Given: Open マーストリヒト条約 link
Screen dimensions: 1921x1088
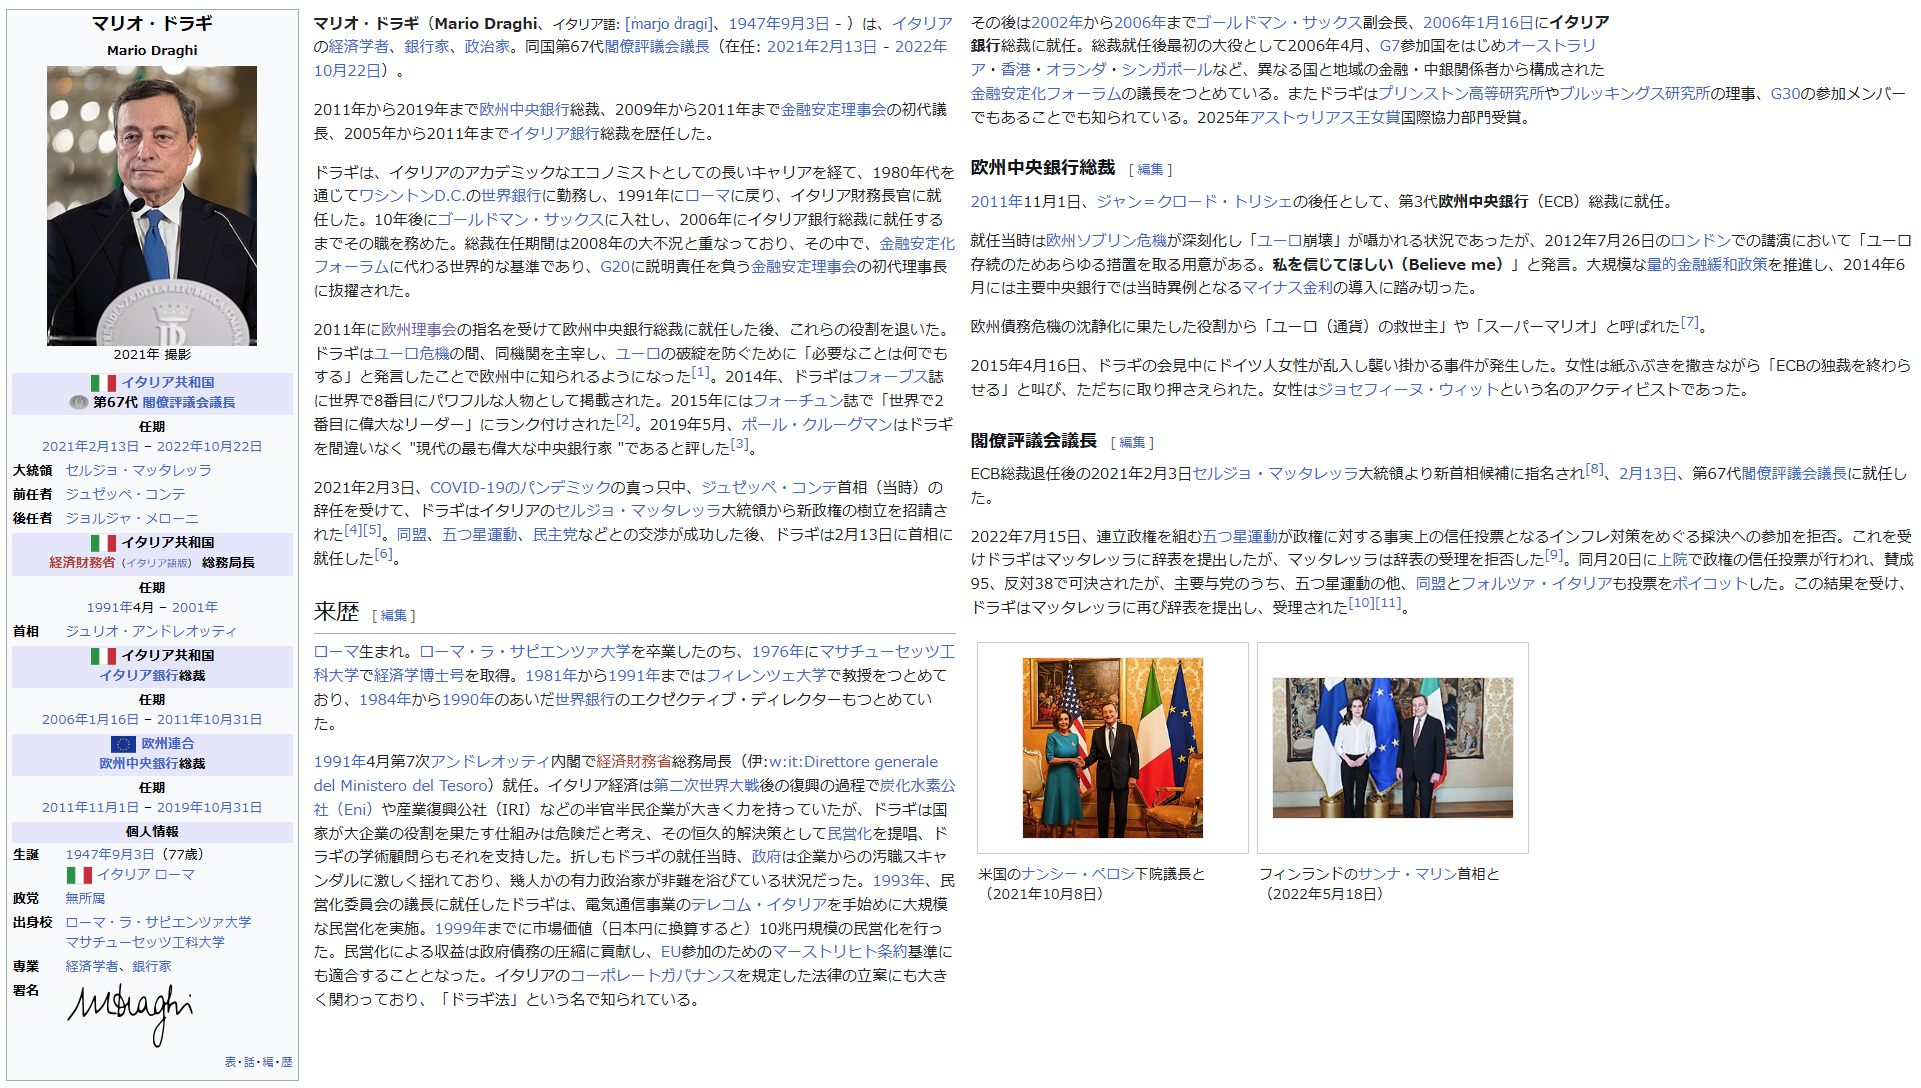Looking at the screenshot, I should (839, 952).
